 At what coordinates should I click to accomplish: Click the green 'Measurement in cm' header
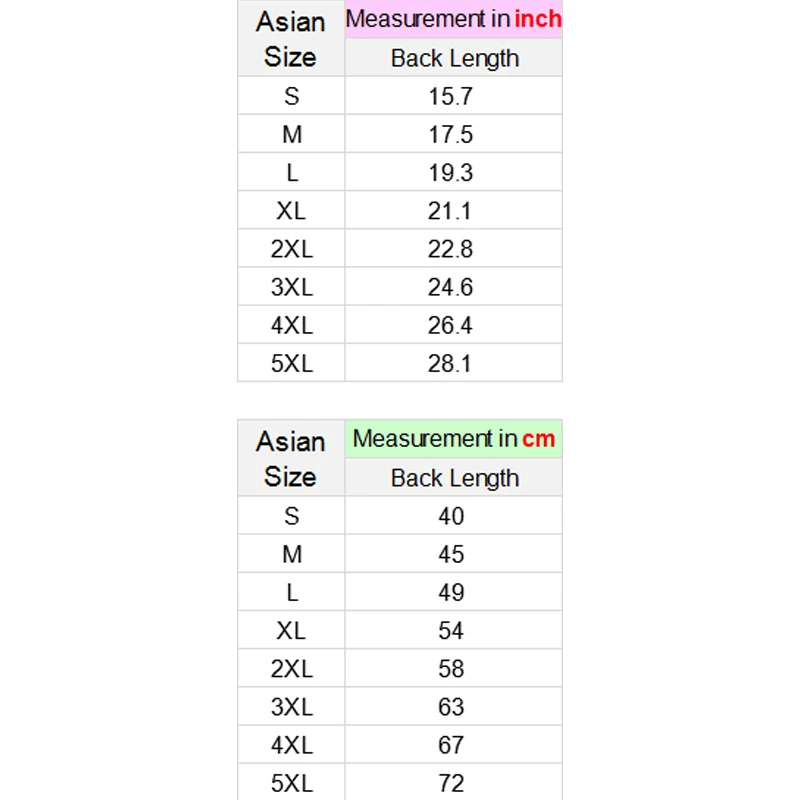(x=454, y=439)
